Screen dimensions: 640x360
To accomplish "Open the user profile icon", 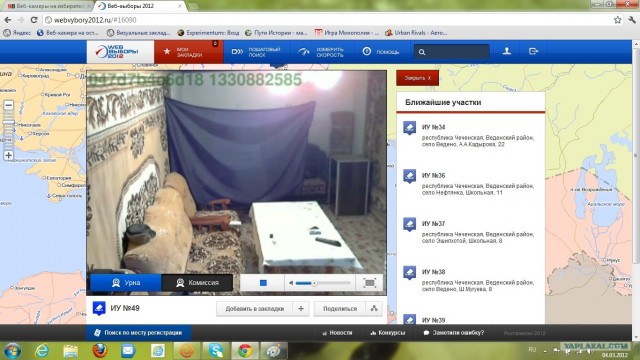I will tap(507, 51).
